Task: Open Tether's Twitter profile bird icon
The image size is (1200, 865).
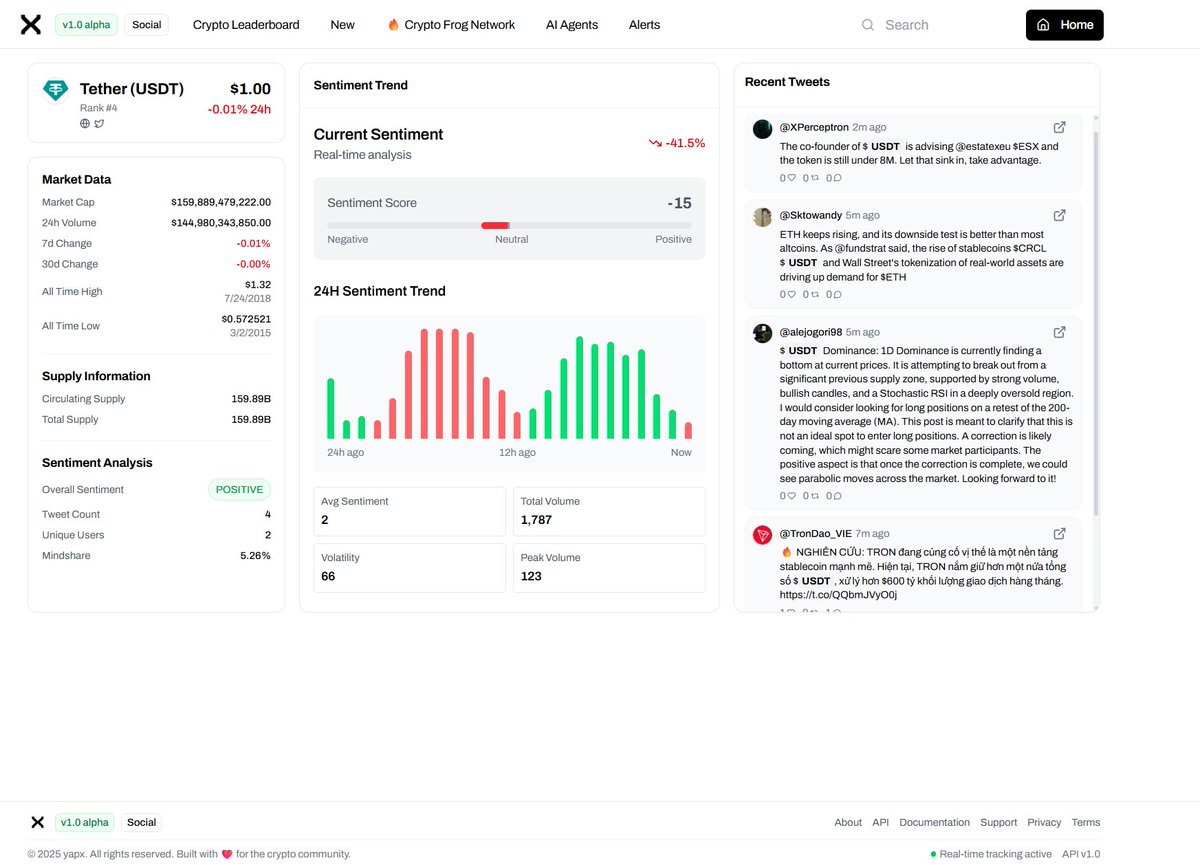Action: tap(99, 124)
